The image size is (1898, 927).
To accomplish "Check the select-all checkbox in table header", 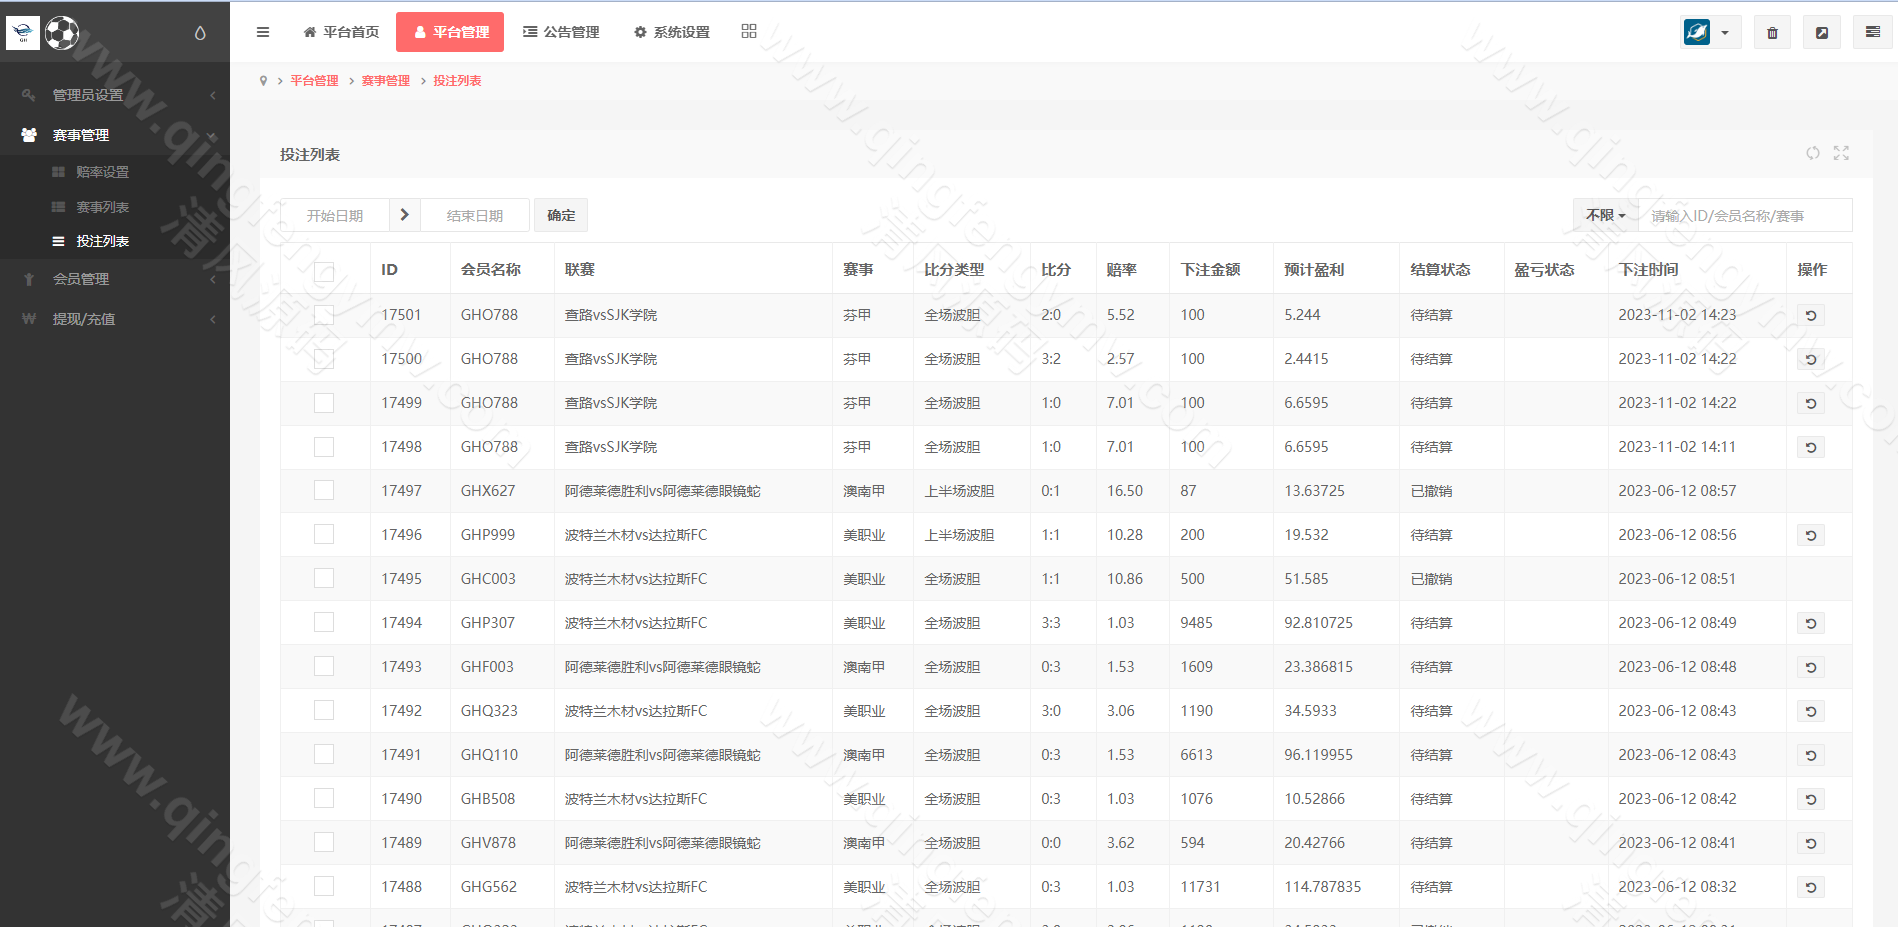I will point(323,271).
